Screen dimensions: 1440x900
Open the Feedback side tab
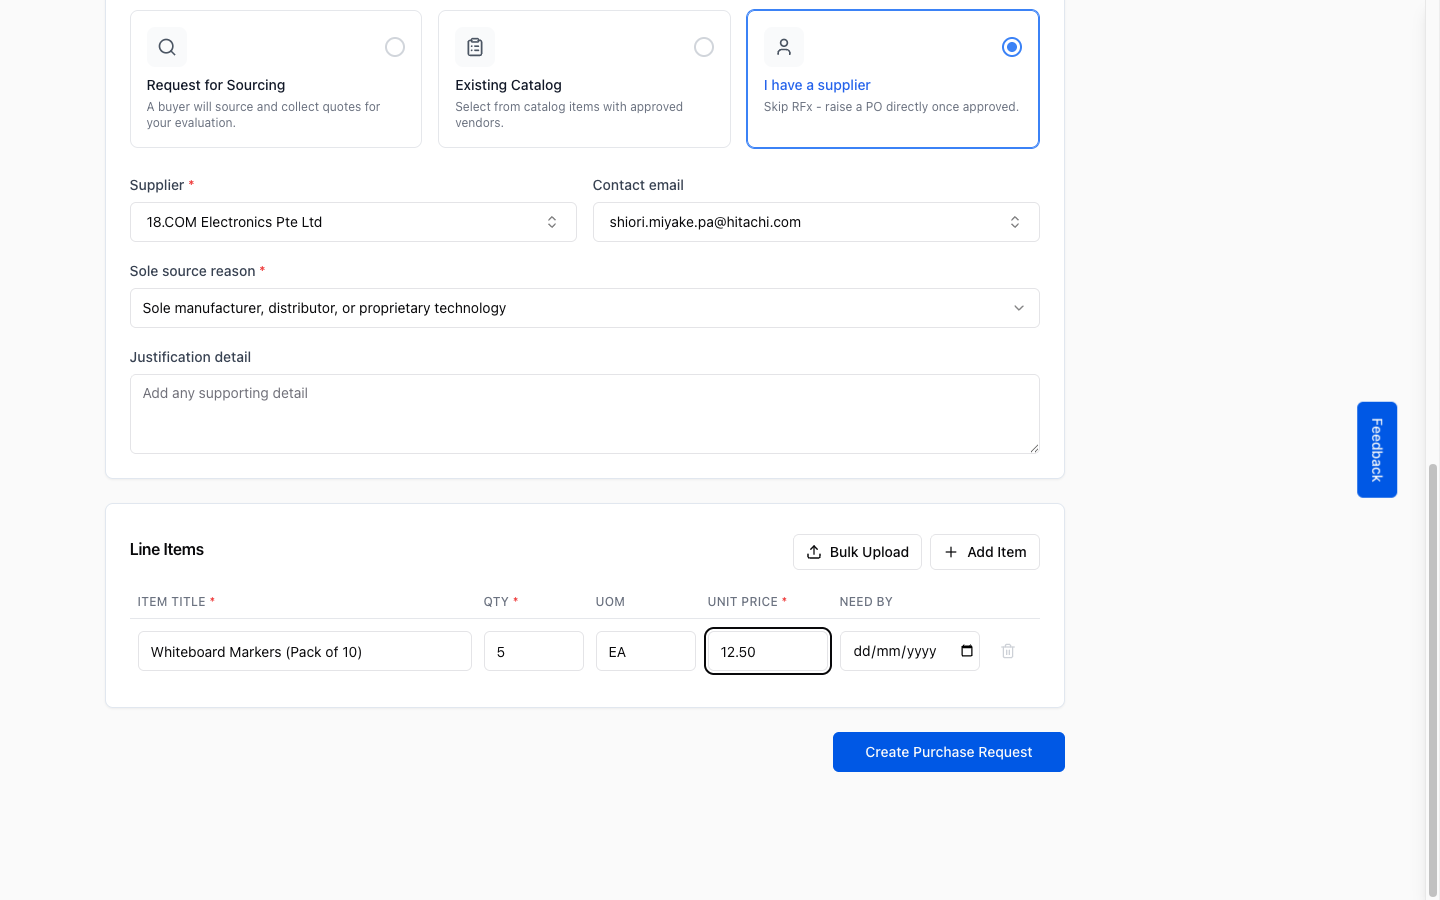coord(1377,450)
